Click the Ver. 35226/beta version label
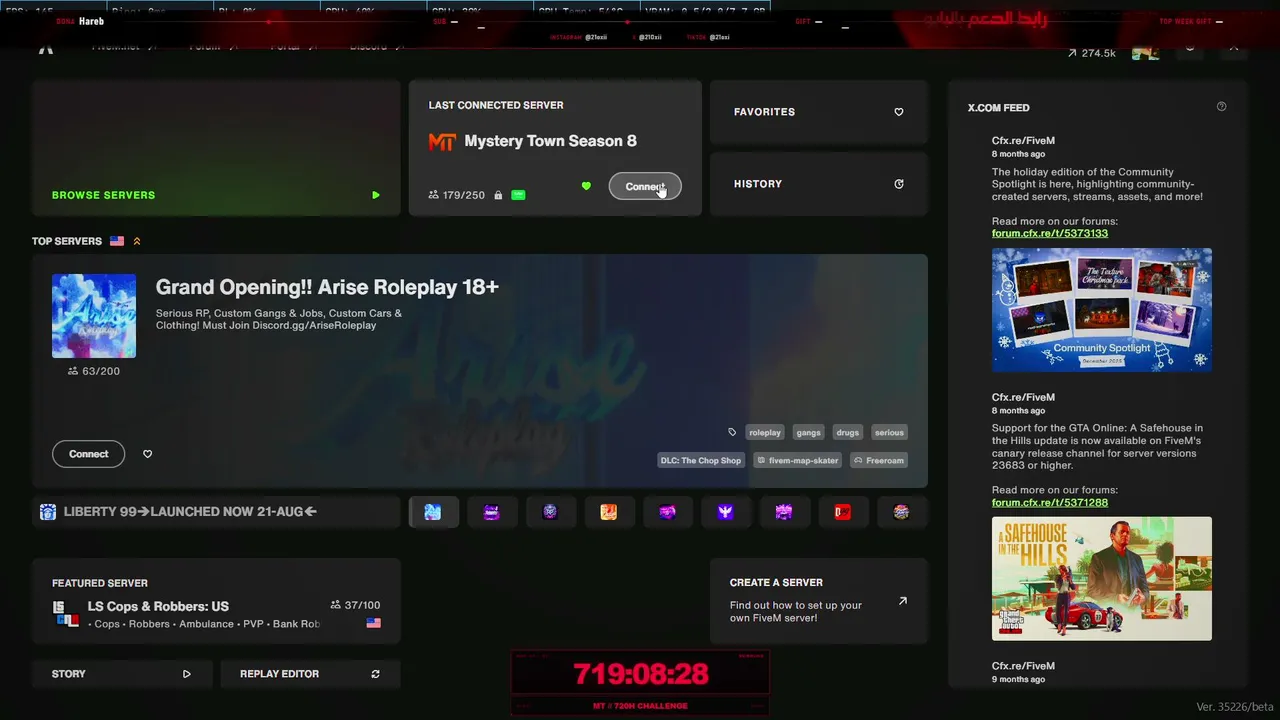 (1235, 707)
